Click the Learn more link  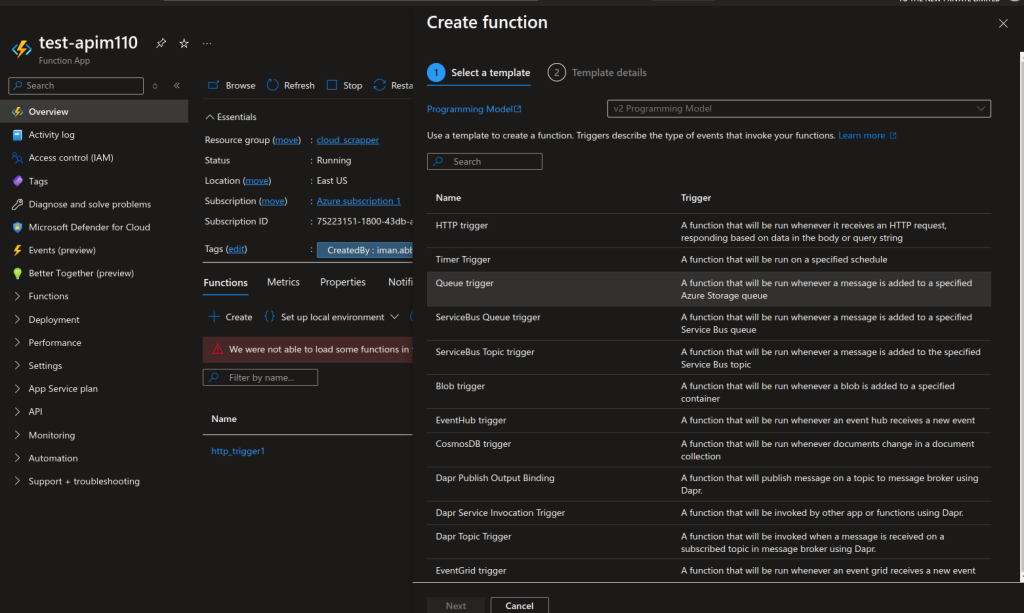coord(861,136)
